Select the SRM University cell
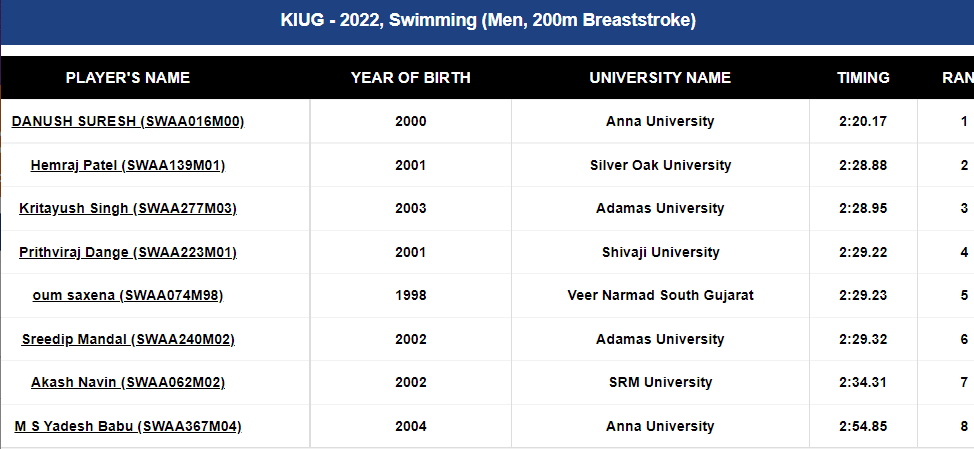974x449 pixels. pyautogui.click(x=660, y=382)
